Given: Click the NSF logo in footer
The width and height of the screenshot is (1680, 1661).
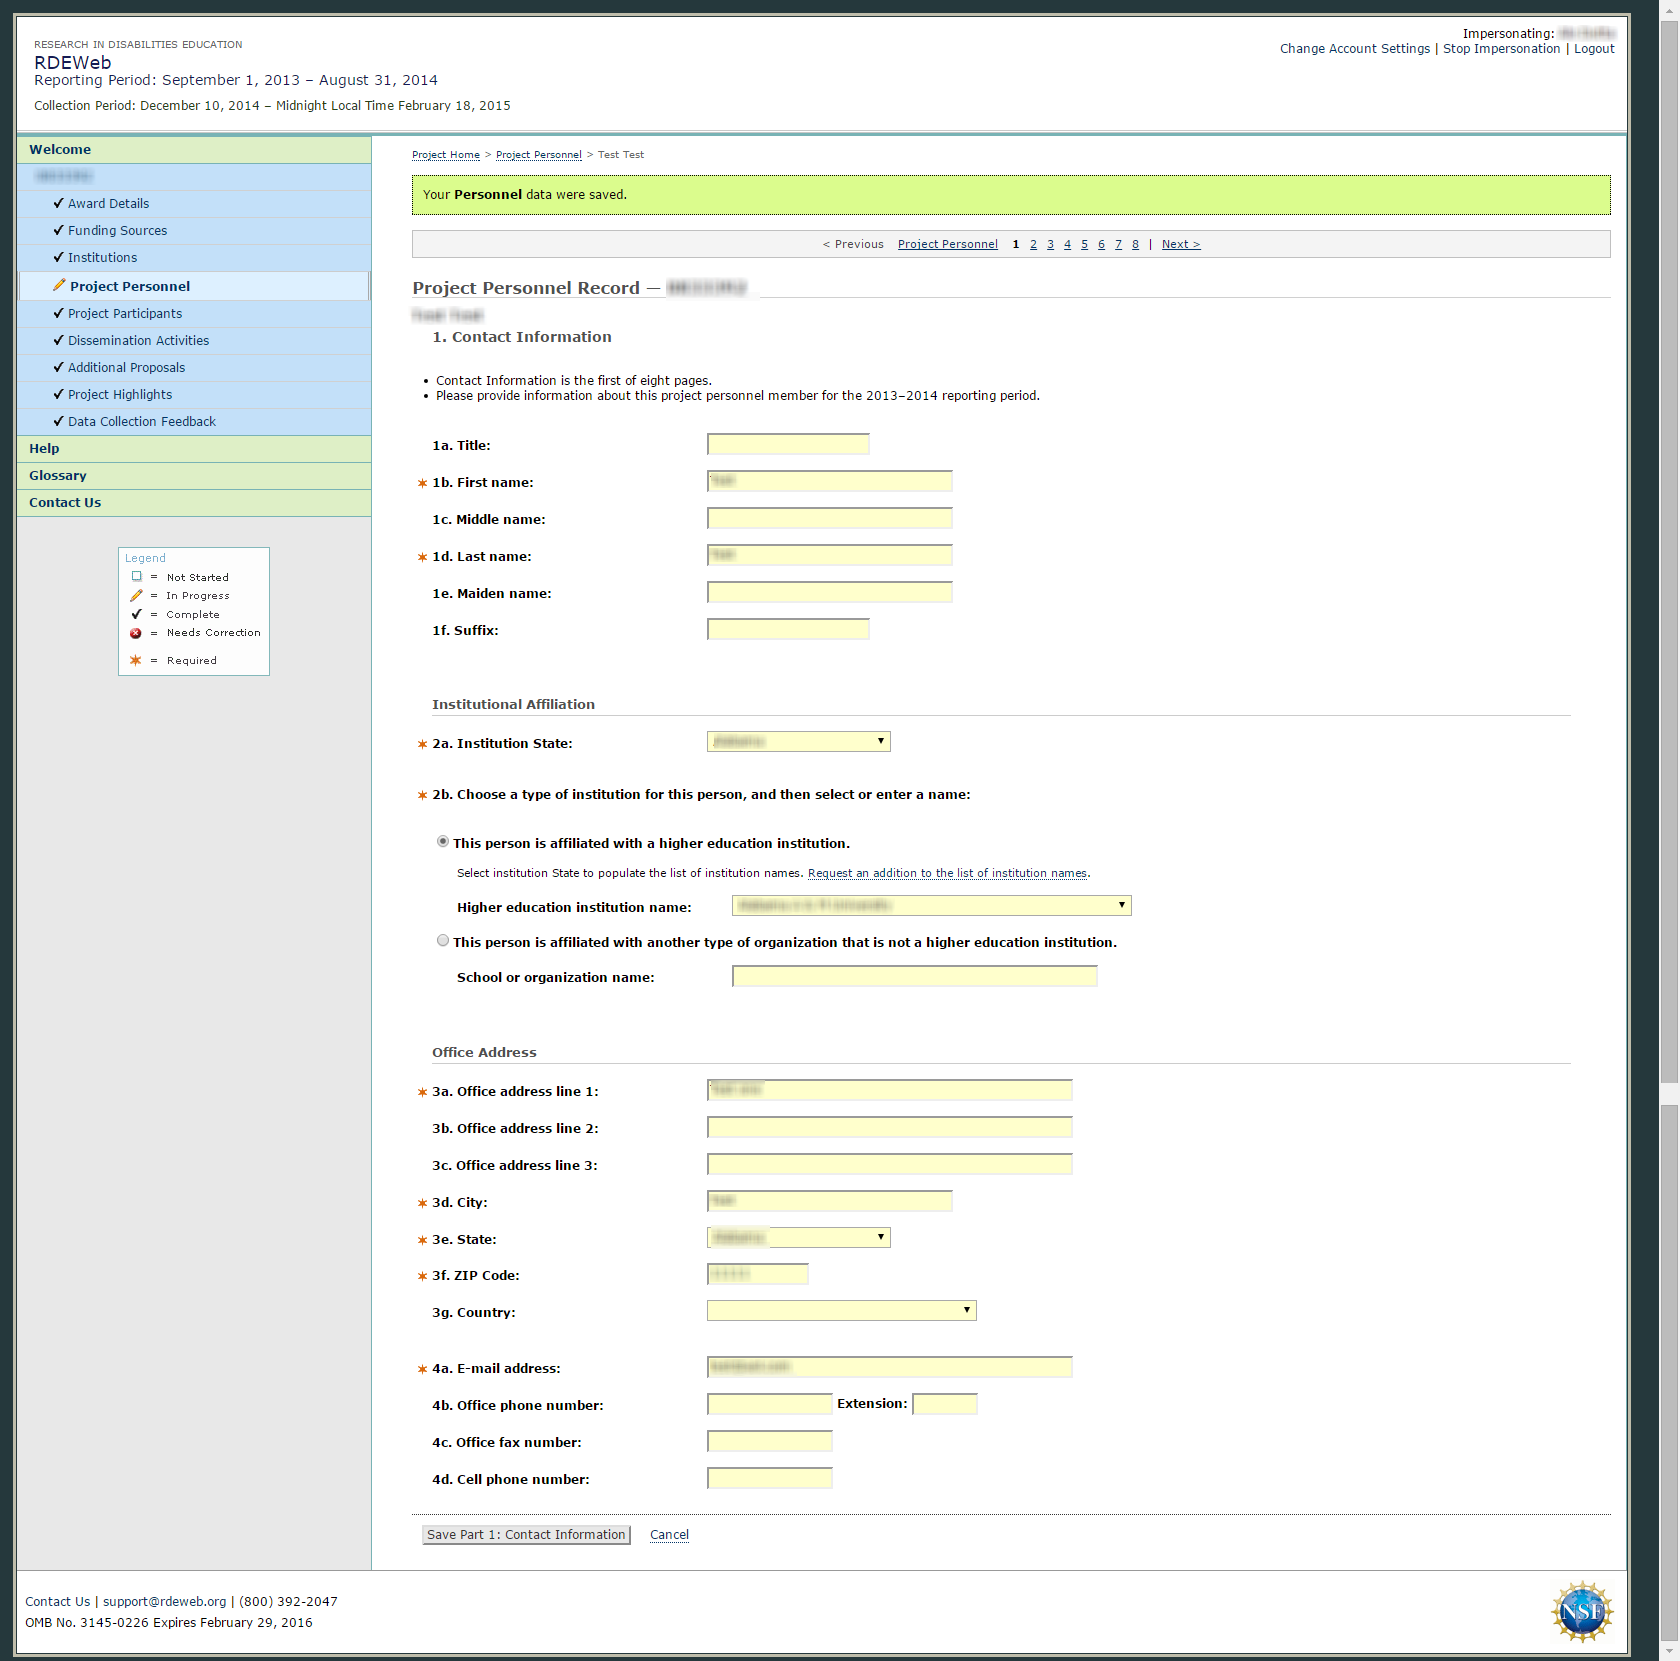Looking at the screenshot, I should (1582, 1611).
